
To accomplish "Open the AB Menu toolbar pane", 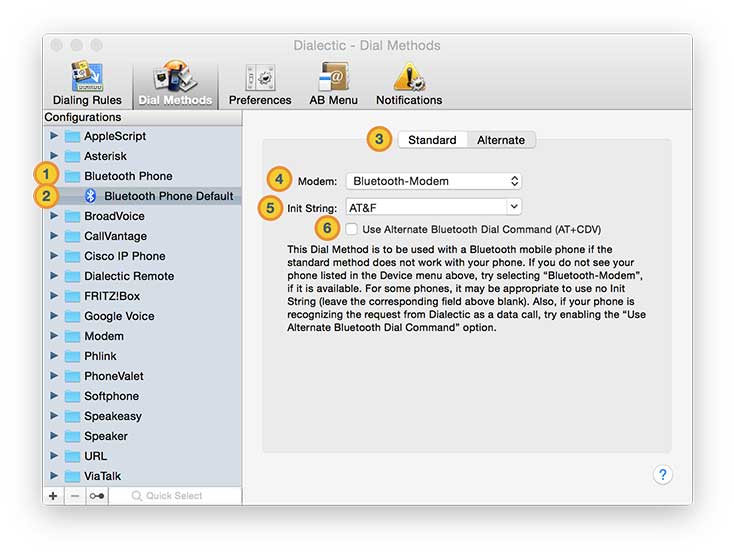I will pos(333,83).
